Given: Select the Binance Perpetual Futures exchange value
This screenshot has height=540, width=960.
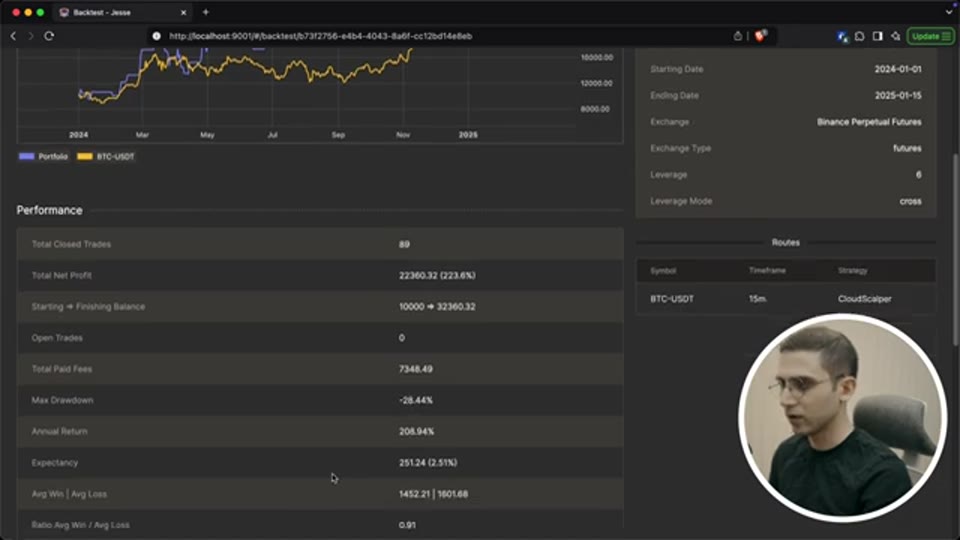Looking at the screenshot, I should pos(869,122).
